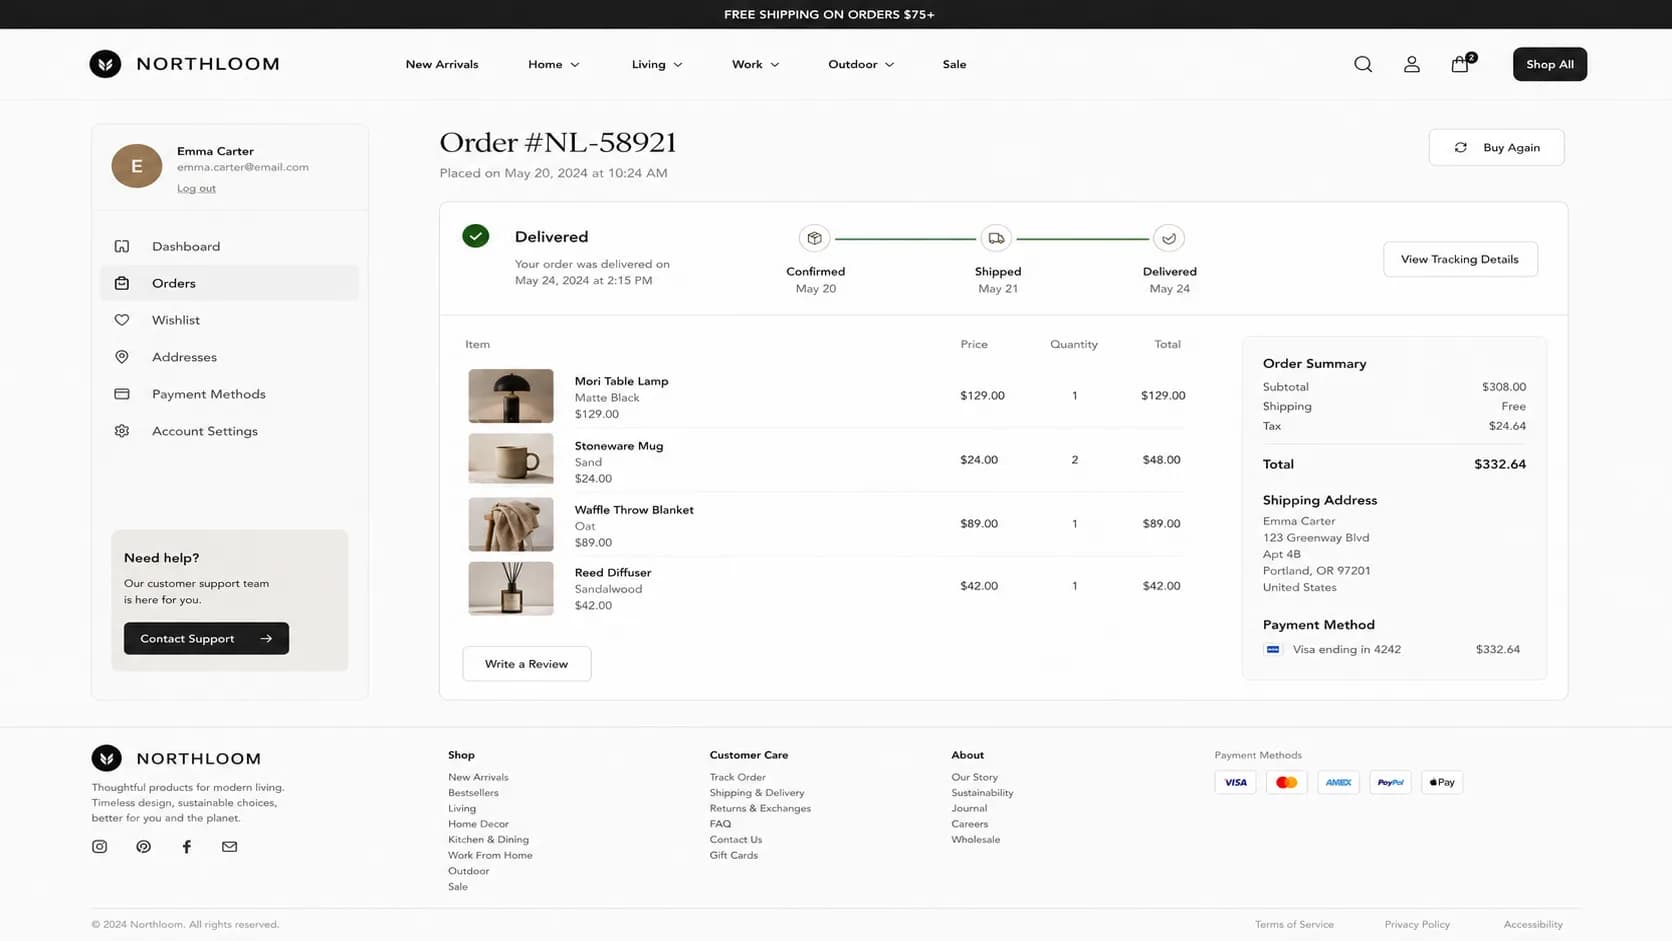Click Emma Carter's avatar circle
This screenshot has height=941, width=1672.
137,166
